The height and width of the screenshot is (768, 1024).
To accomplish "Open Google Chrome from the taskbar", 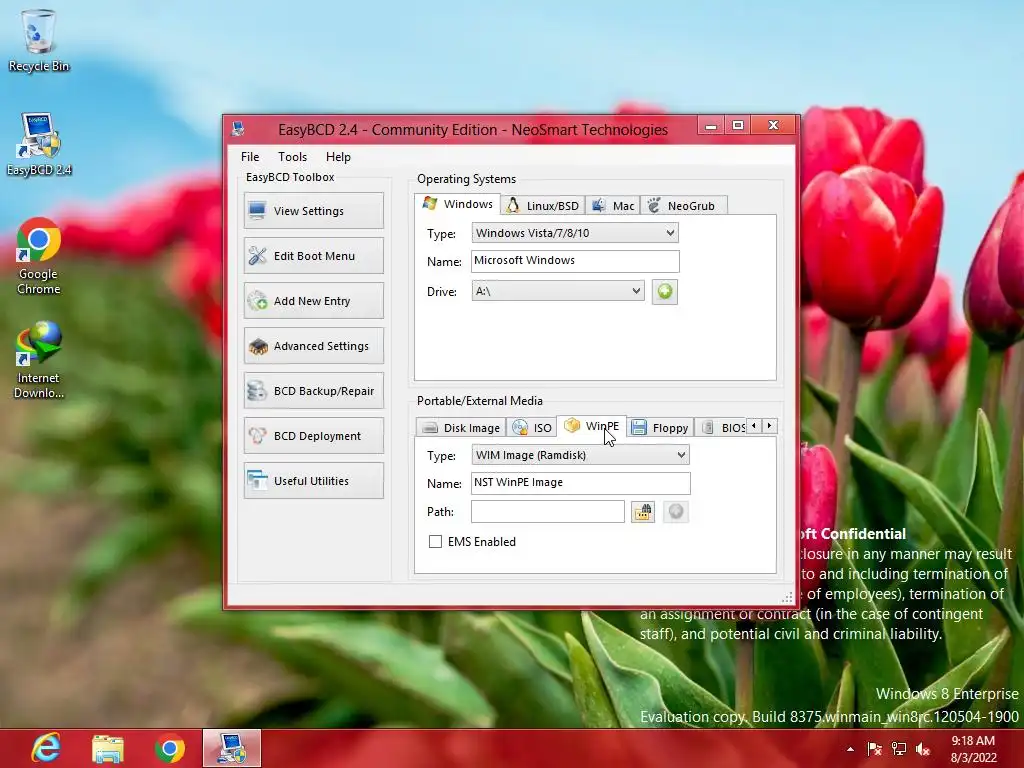I will coord(169,748).
